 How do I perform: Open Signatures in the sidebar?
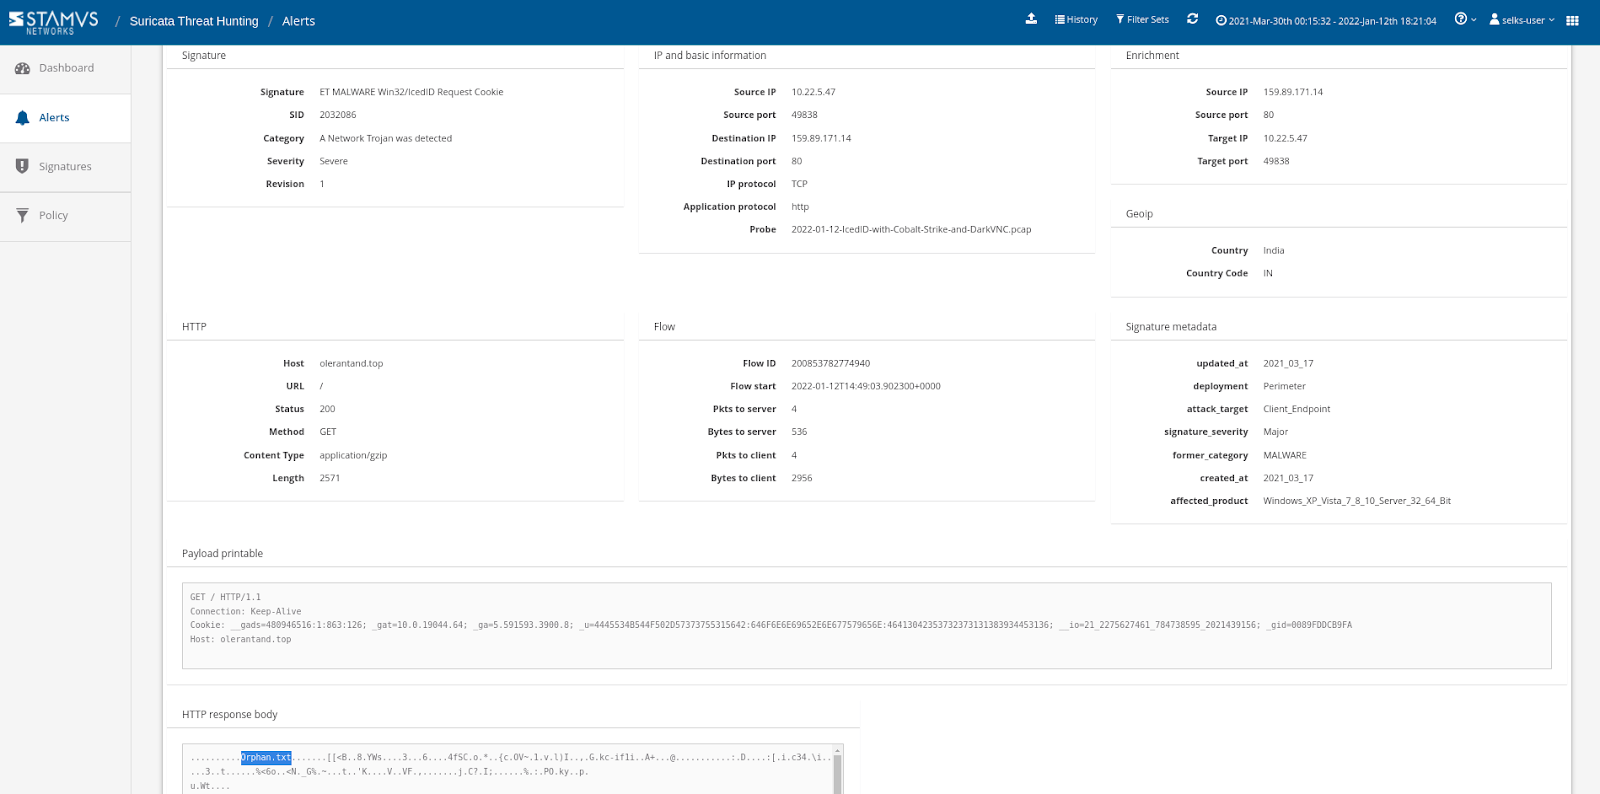click(65, 167)
